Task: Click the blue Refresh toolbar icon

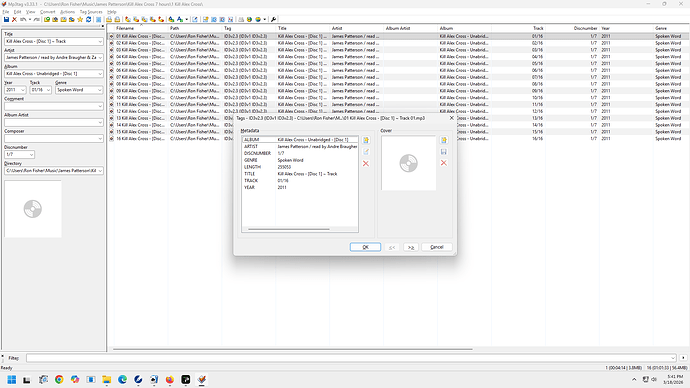Action: tap(88, 19)
